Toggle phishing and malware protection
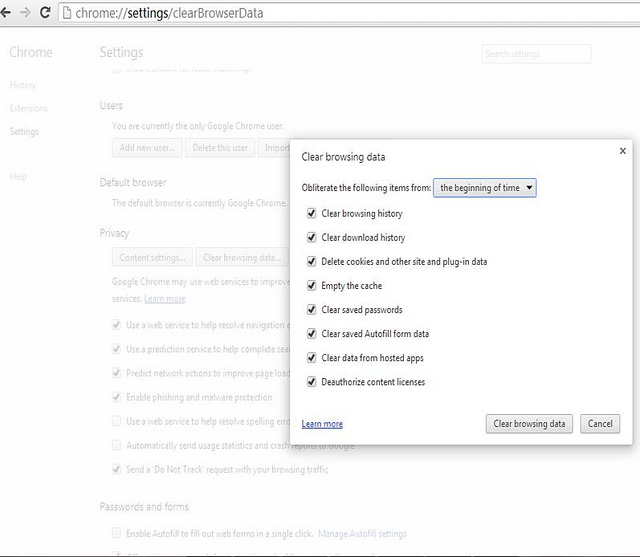Viewport: 640px width, 557px height. click(x=116, y=397)
